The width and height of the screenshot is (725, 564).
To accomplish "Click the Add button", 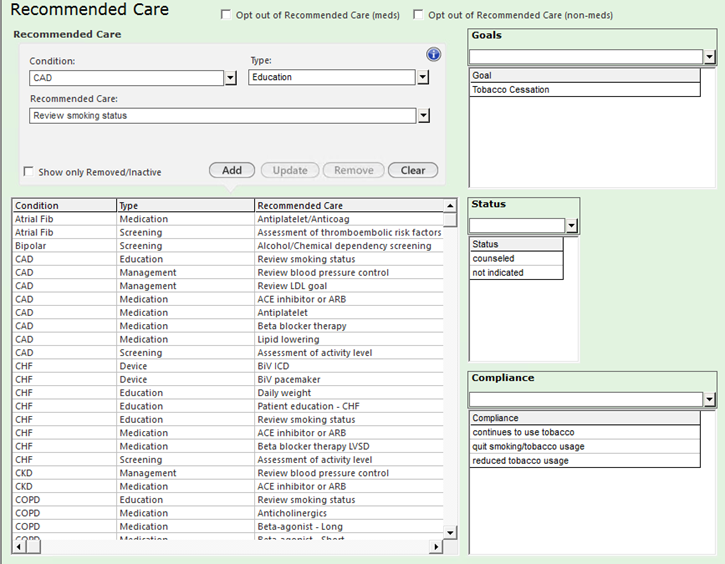I will (x=232, y=170).
